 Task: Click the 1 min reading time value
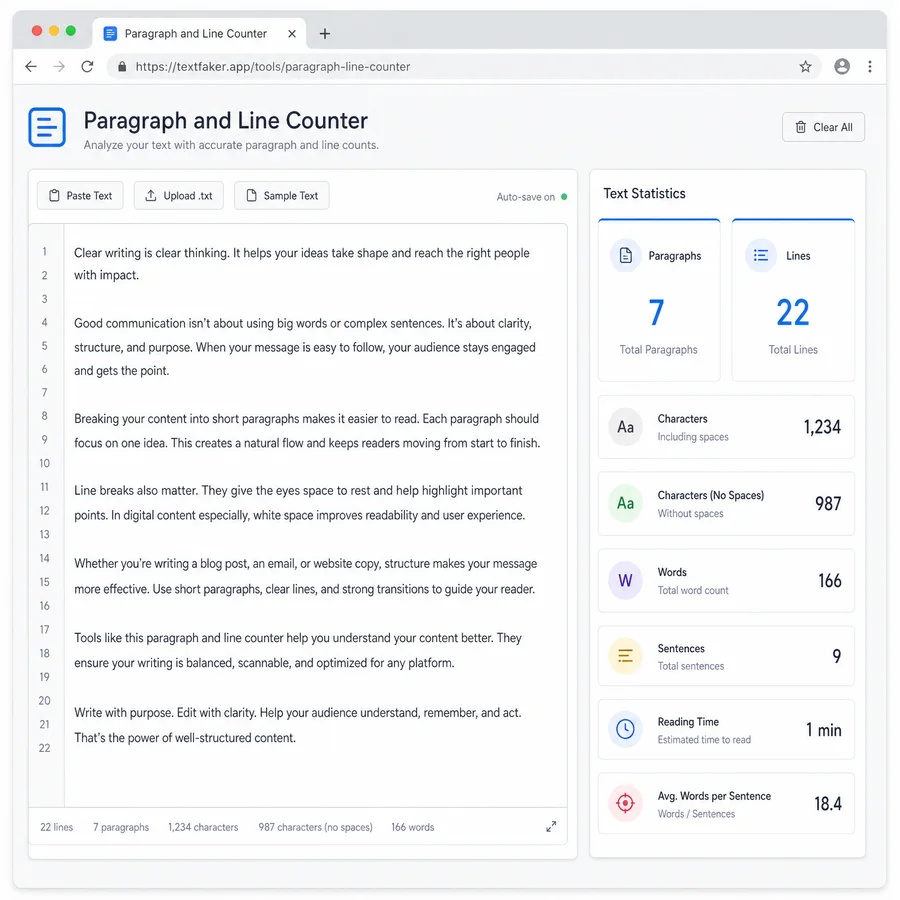(824, 730)
